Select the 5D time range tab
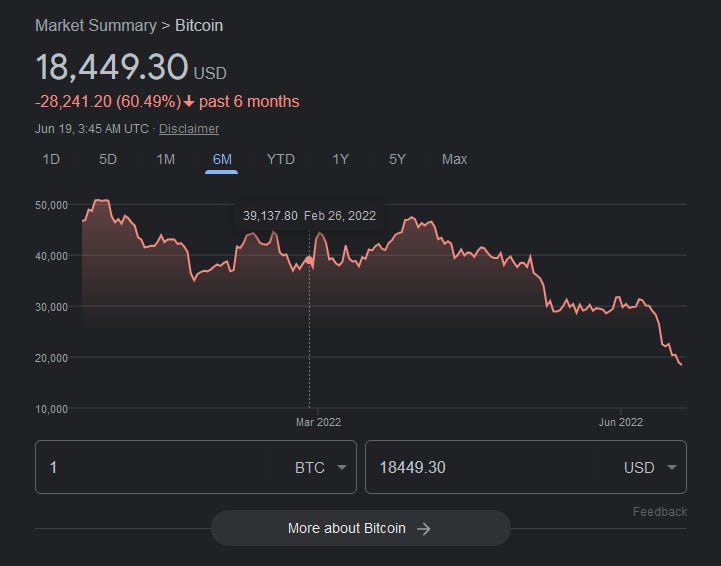 108,160
